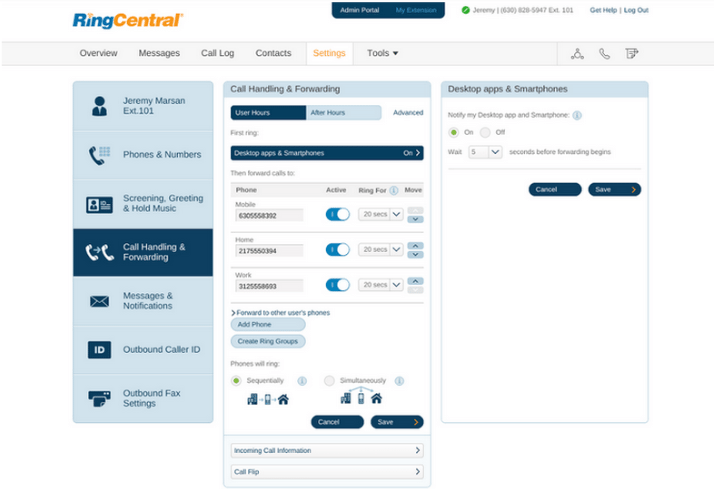714x489 pixels.
Task: Click the Outbound Caller ID badge icon
Action: 99,350
